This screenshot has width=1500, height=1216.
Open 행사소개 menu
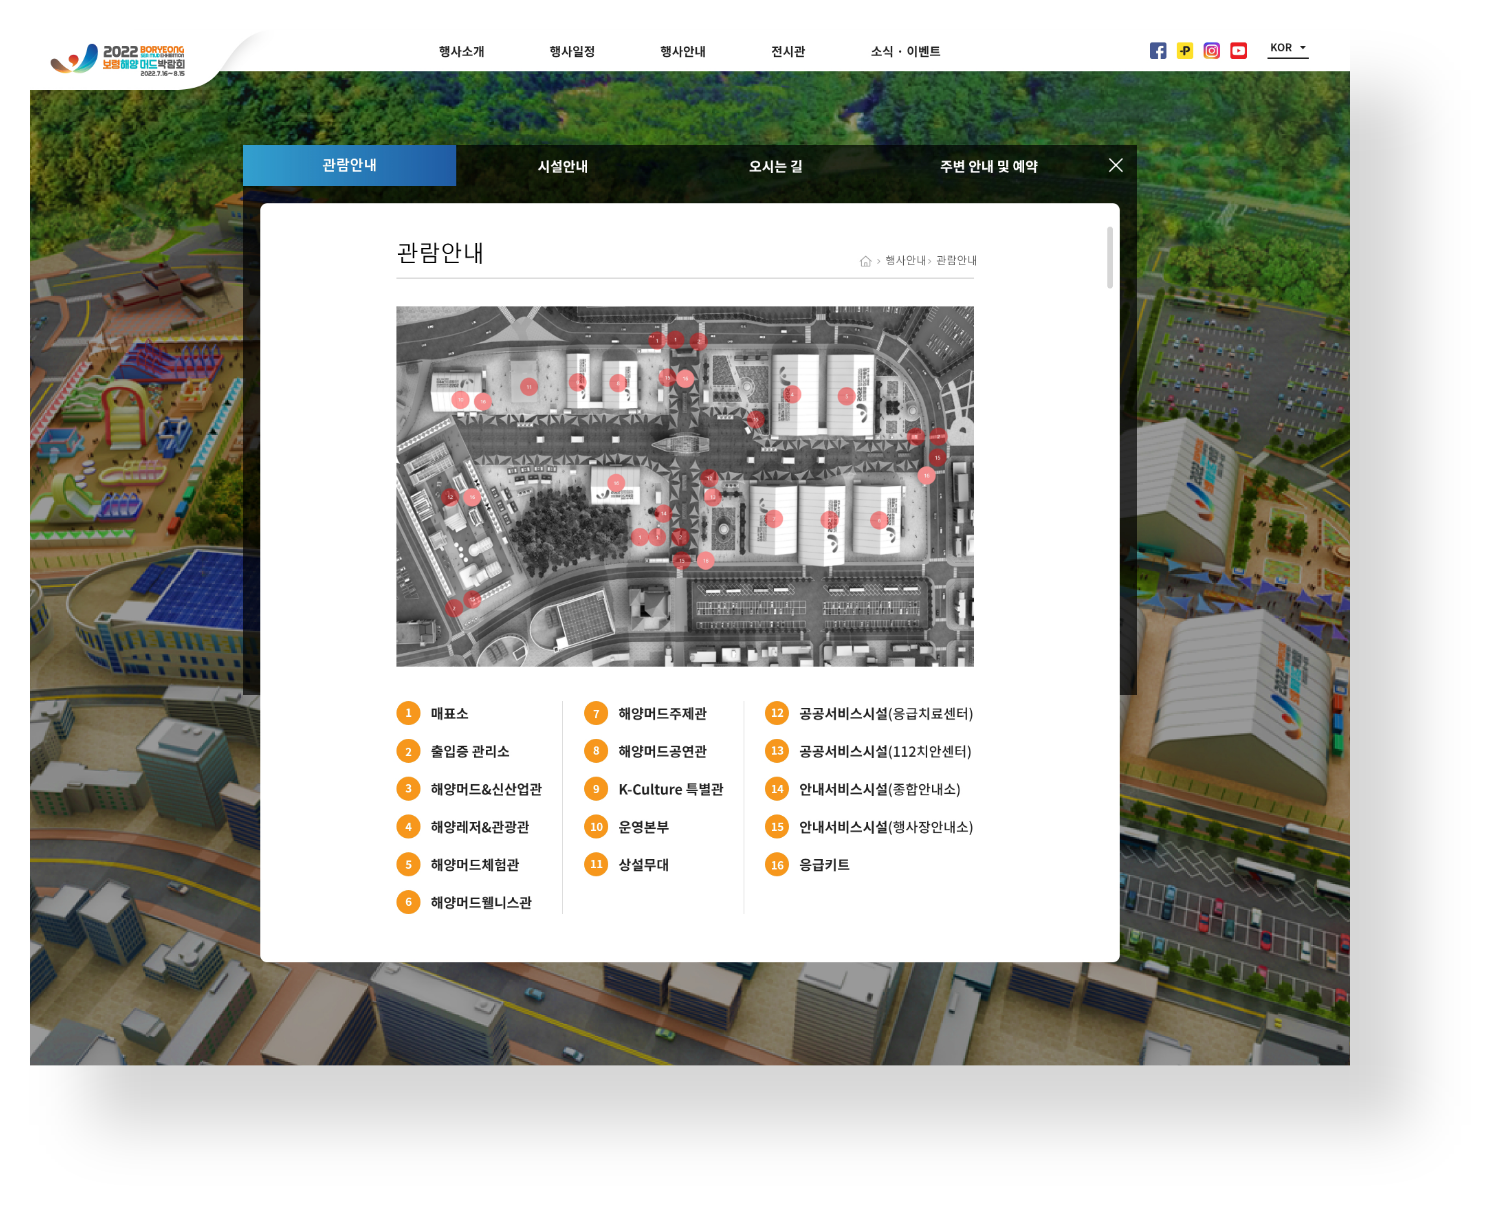point(461,52)
